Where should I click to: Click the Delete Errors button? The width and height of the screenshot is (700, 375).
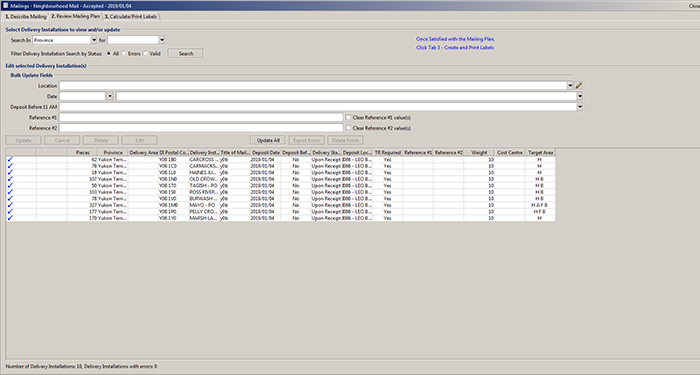345,140
